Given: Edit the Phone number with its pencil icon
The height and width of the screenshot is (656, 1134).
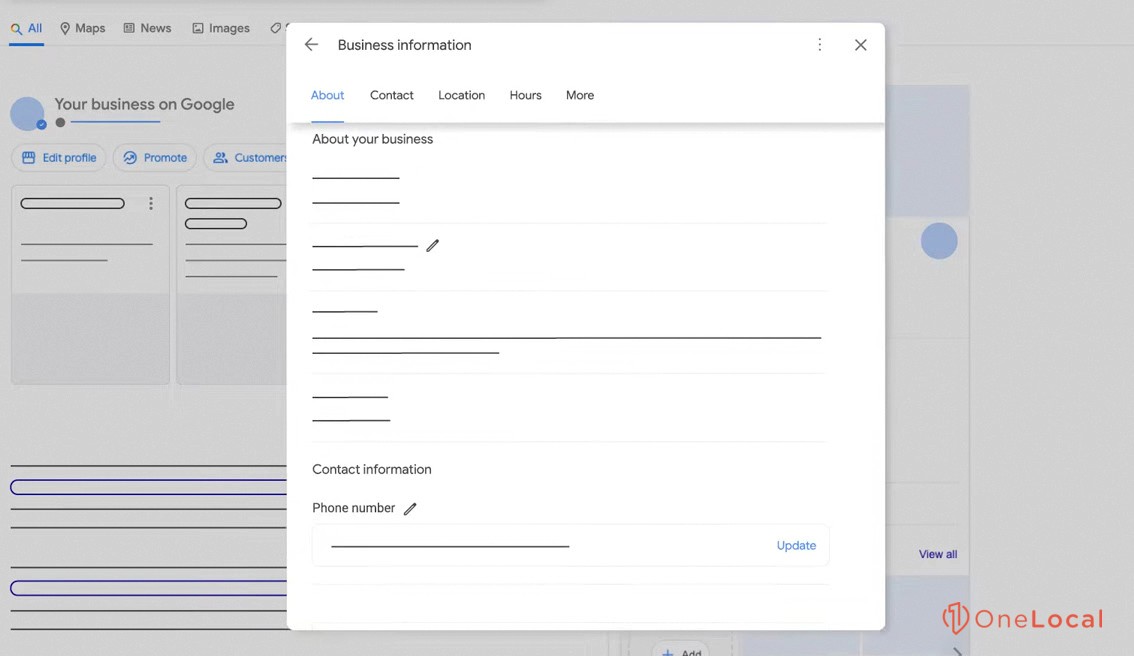Looking at the screenshot, I should pos(410,508).
